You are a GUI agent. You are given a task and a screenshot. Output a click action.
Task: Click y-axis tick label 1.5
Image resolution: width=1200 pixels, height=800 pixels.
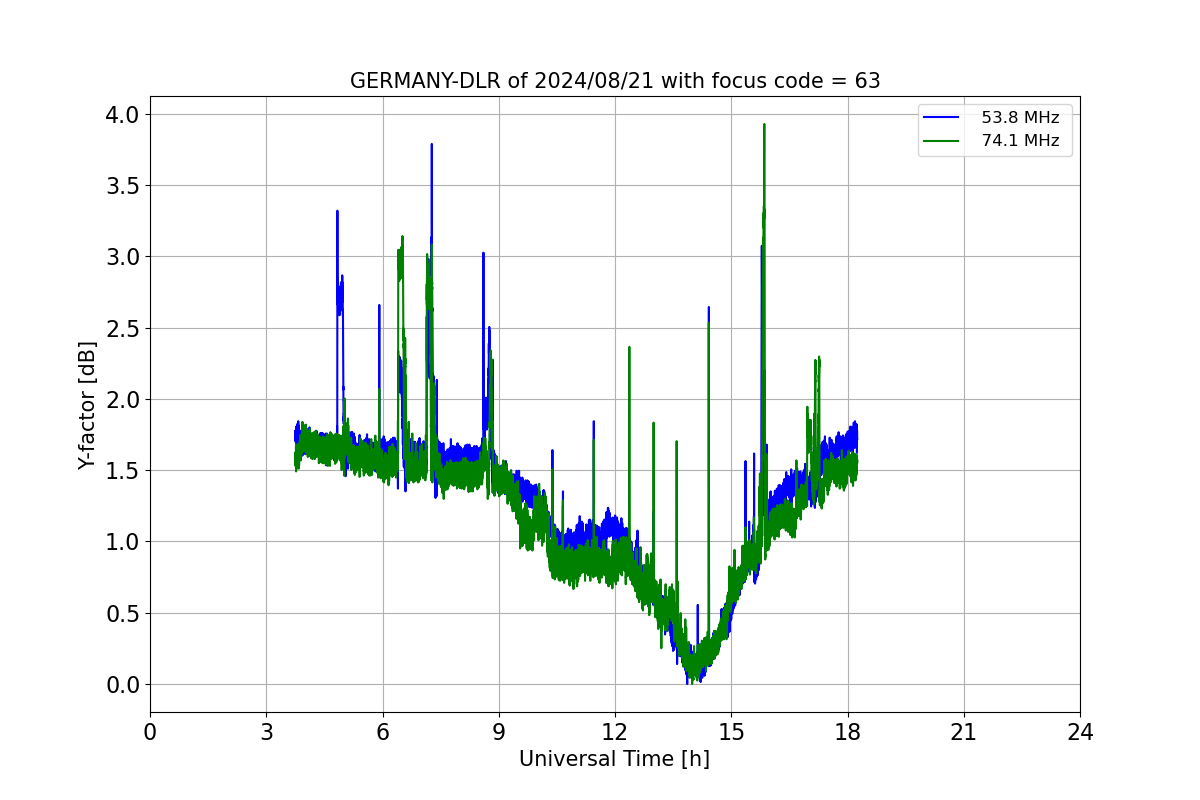coord(123,471)
